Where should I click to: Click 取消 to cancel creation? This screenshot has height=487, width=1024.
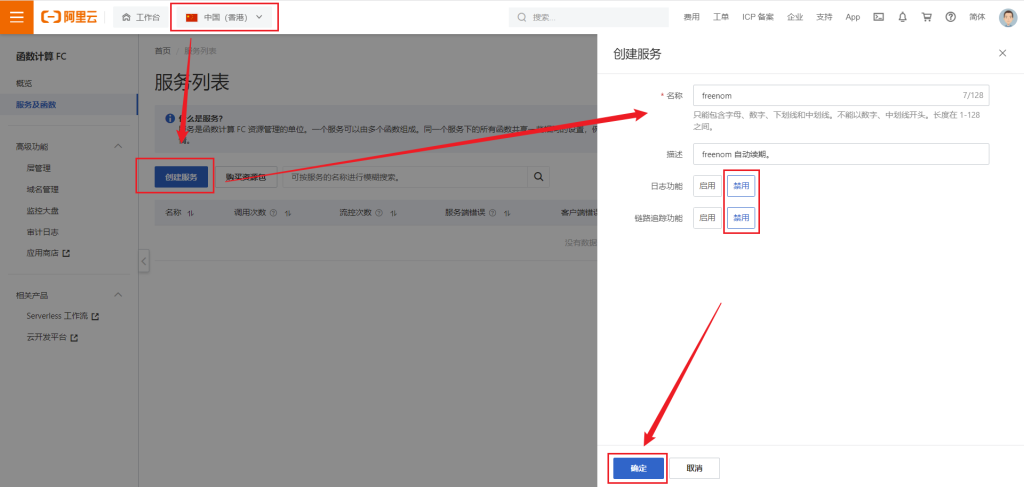click(x=695, y=469)
